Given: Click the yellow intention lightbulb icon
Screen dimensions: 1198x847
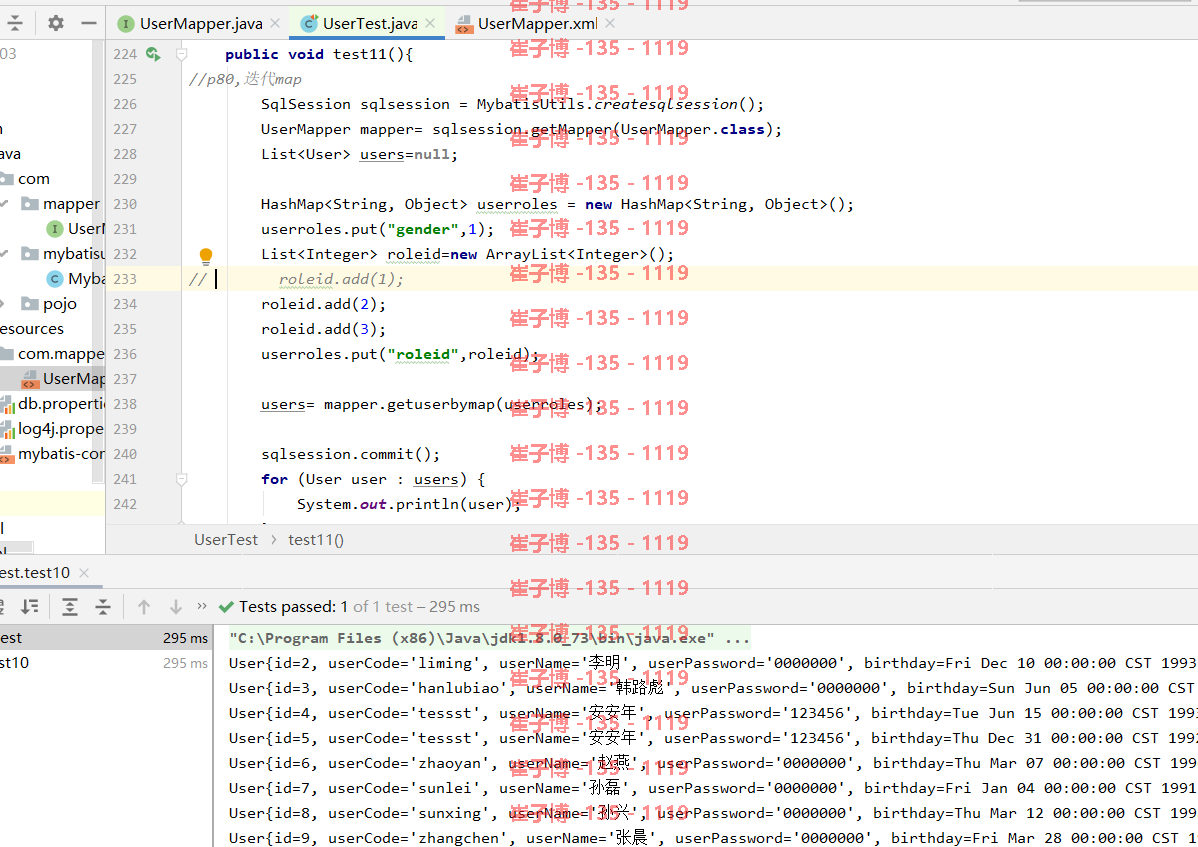Looking at the screenshot, I should [206, 255].
